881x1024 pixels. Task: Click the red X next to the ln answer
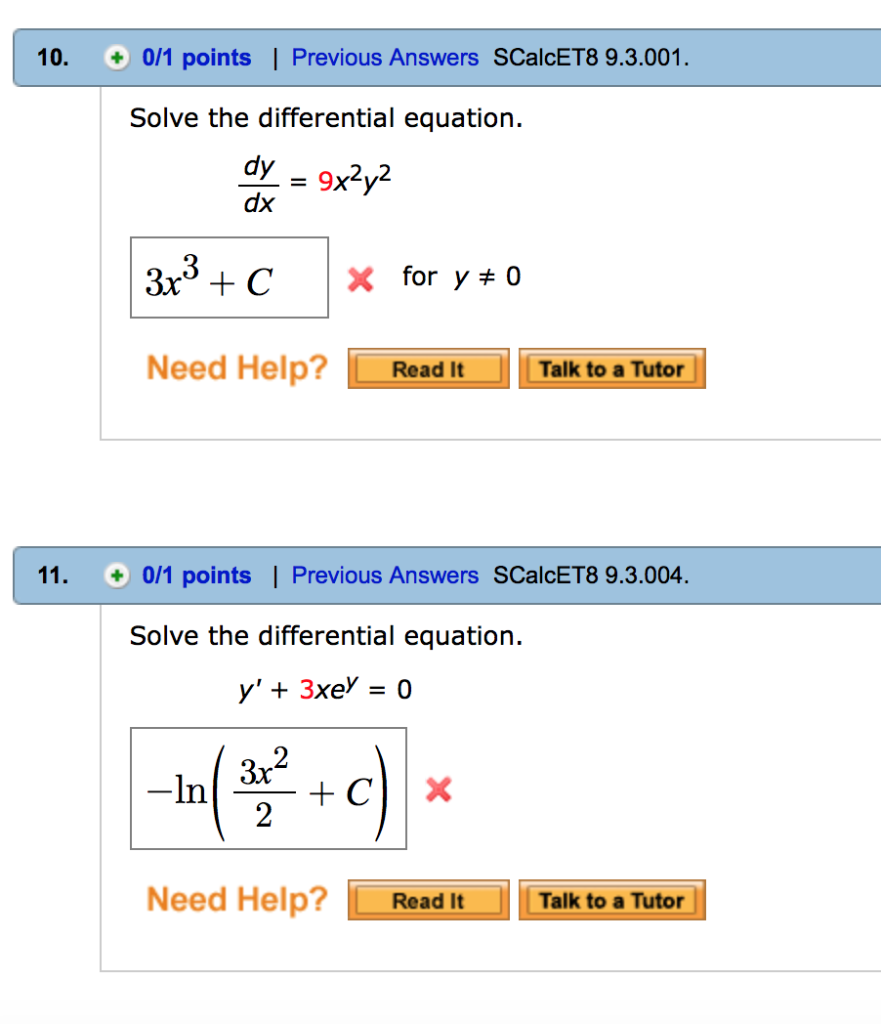437,790
